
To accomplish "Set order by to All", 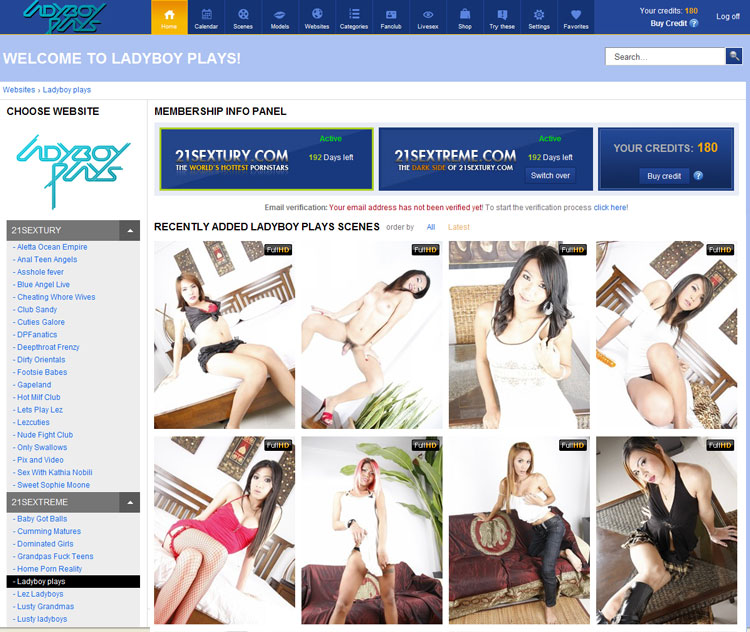I will click(x=430, y=227).
